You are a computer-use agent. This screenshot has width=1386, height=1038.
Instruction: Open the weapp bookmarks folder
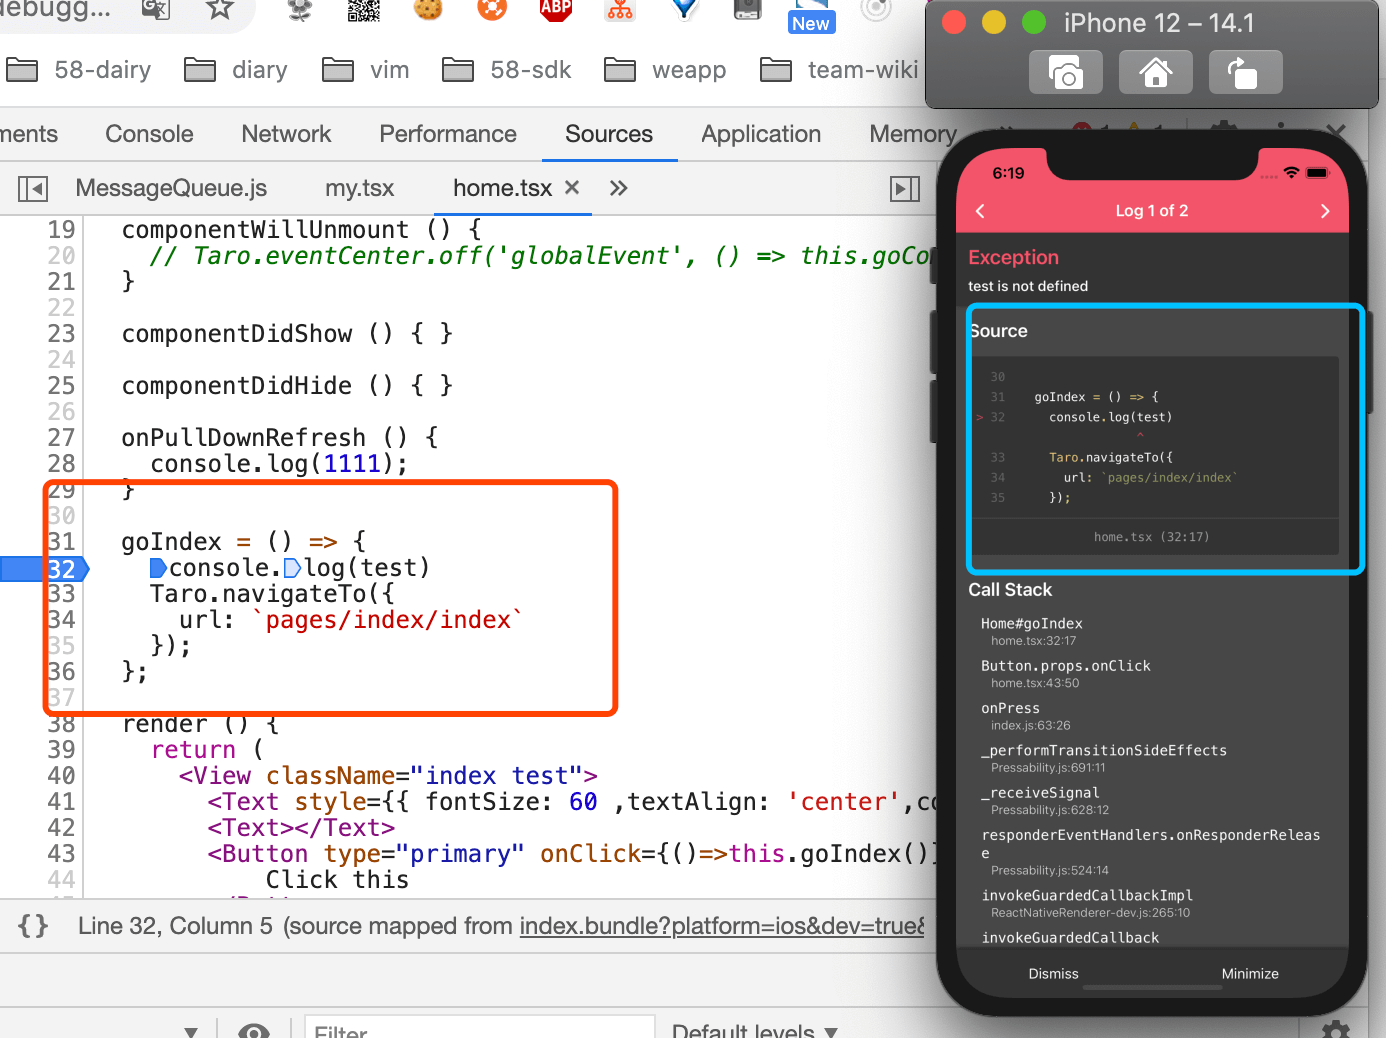click(665, 70)
